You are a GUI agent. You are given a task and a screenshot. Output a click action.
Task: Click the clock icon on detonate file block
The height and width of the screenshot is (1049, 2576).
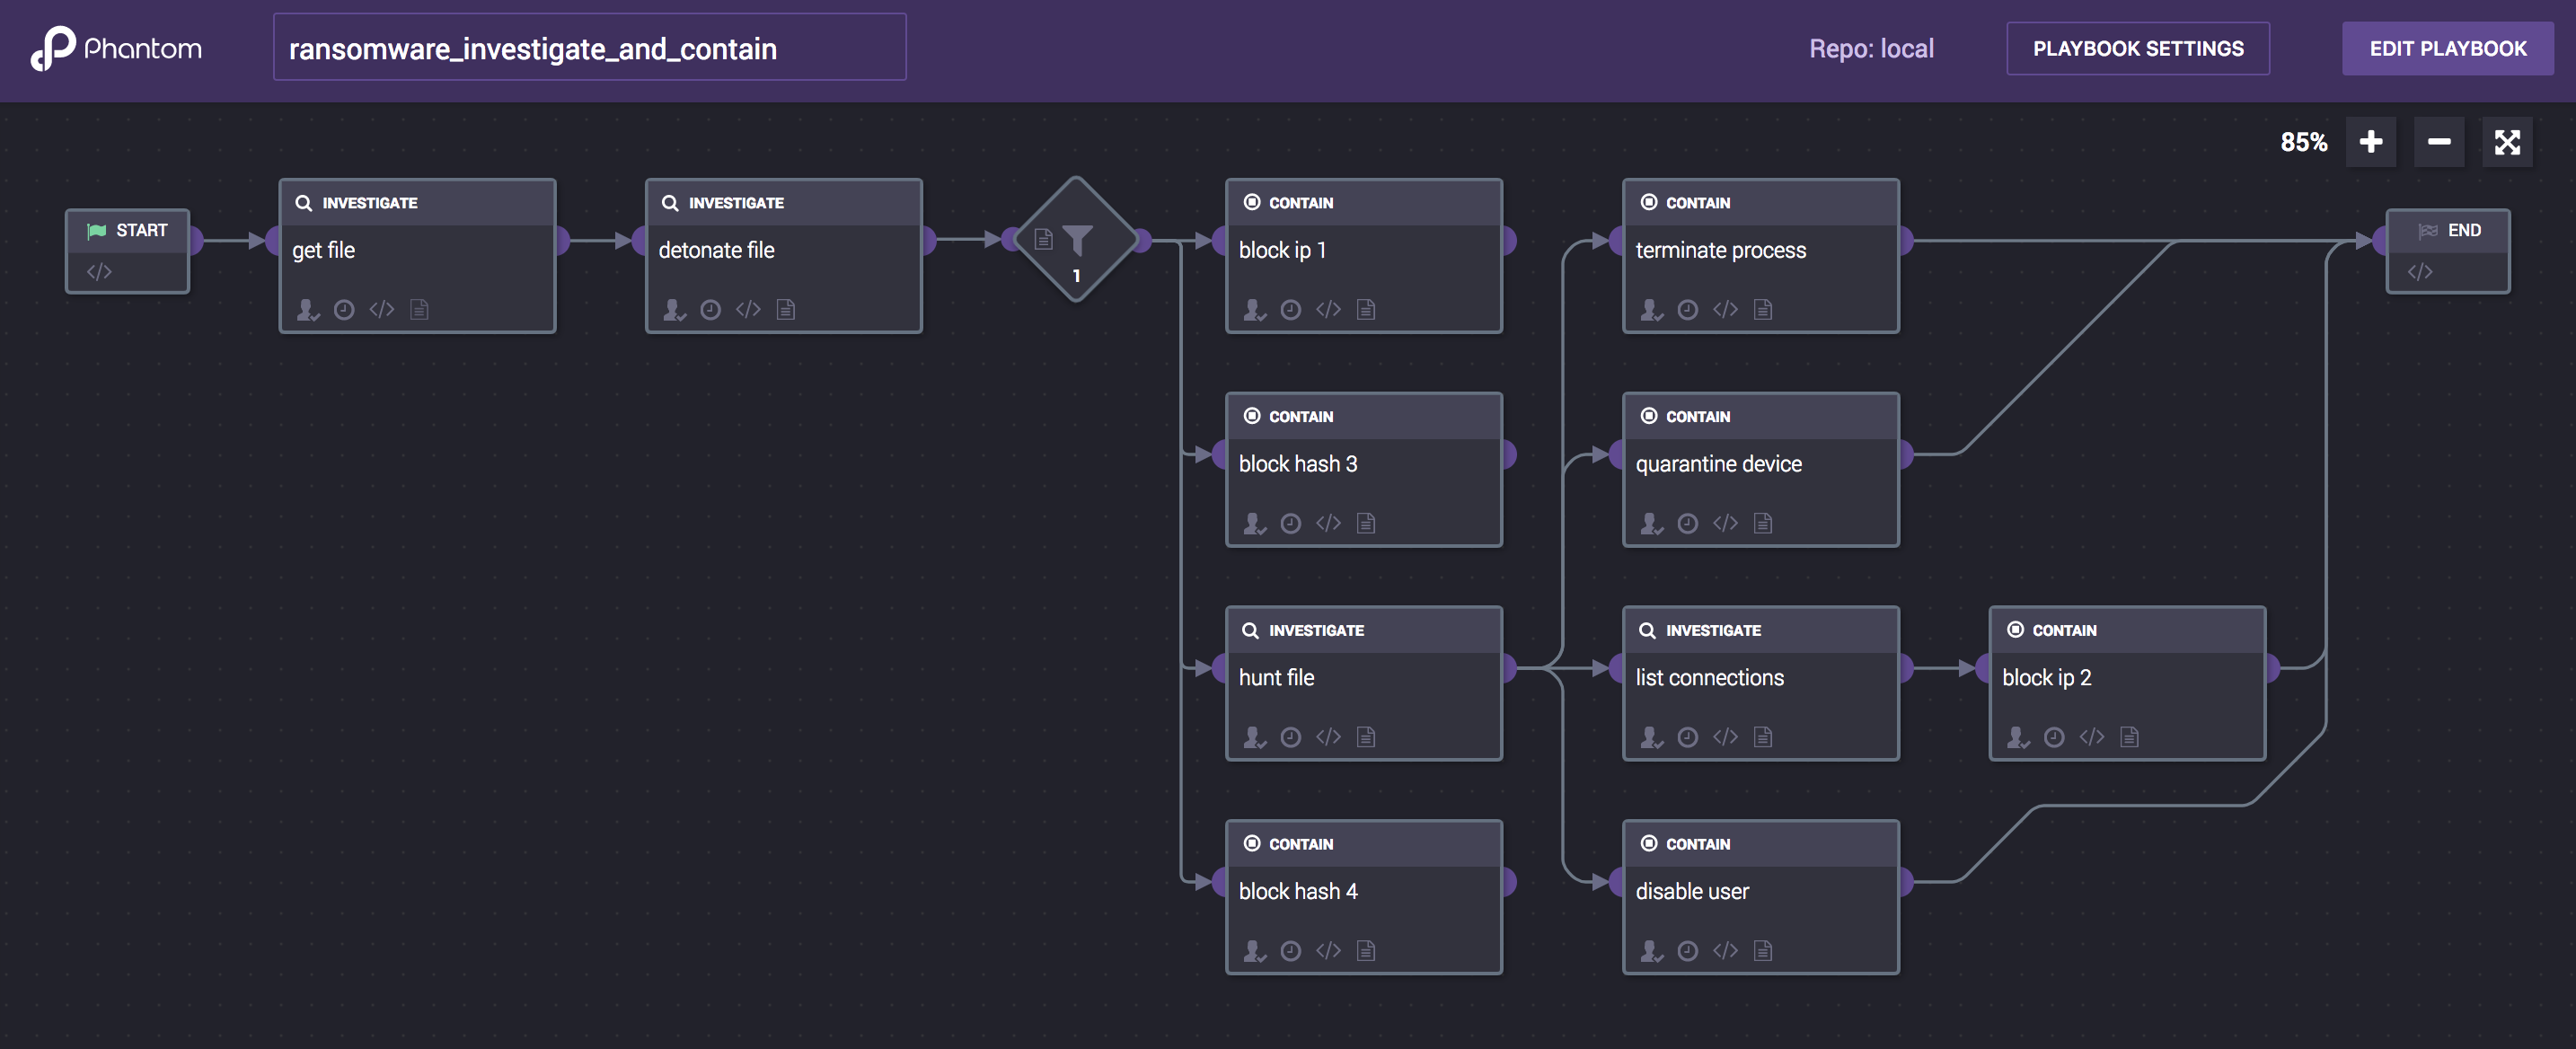click(710, 310)
